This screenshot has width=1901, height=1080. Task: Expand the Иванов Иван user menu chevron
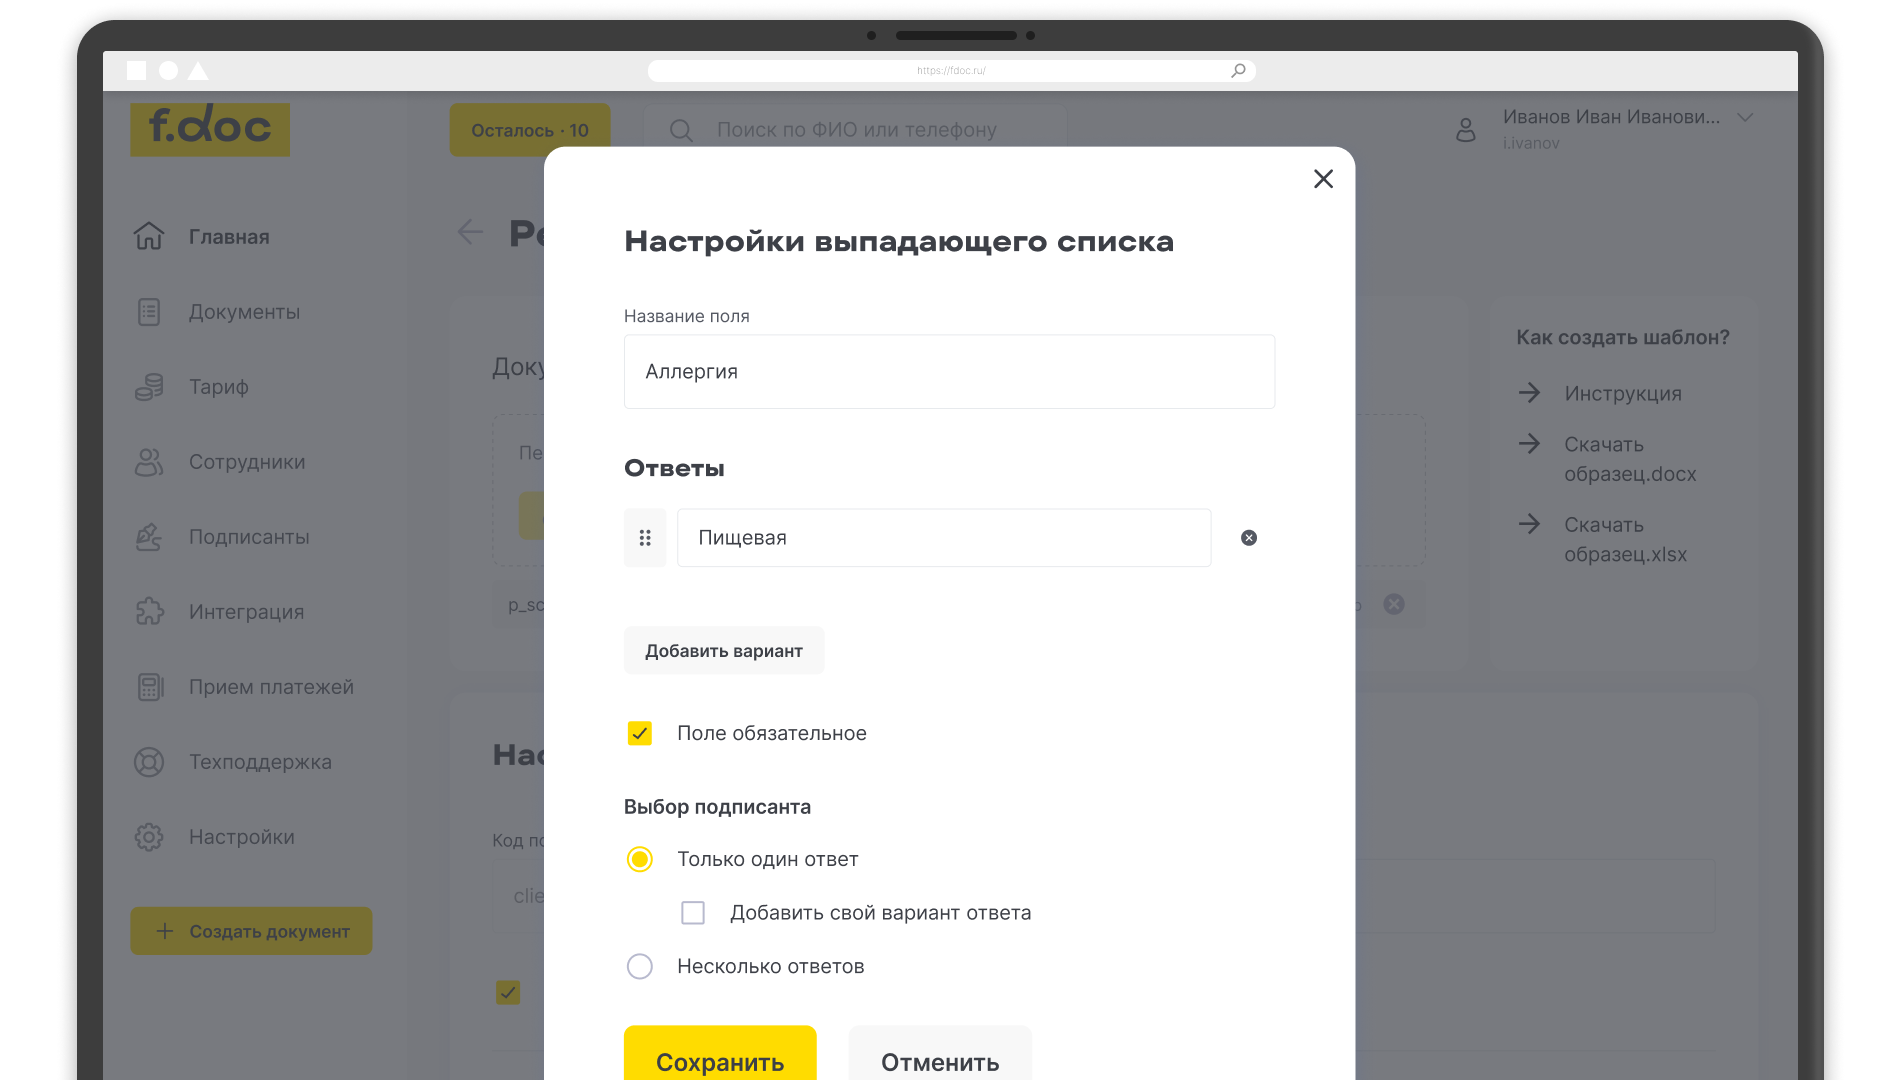(1746, 117)
